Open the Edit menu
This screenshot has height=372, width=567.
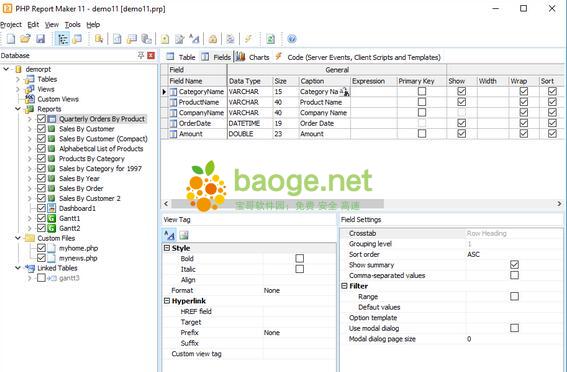tap(33, 25)
